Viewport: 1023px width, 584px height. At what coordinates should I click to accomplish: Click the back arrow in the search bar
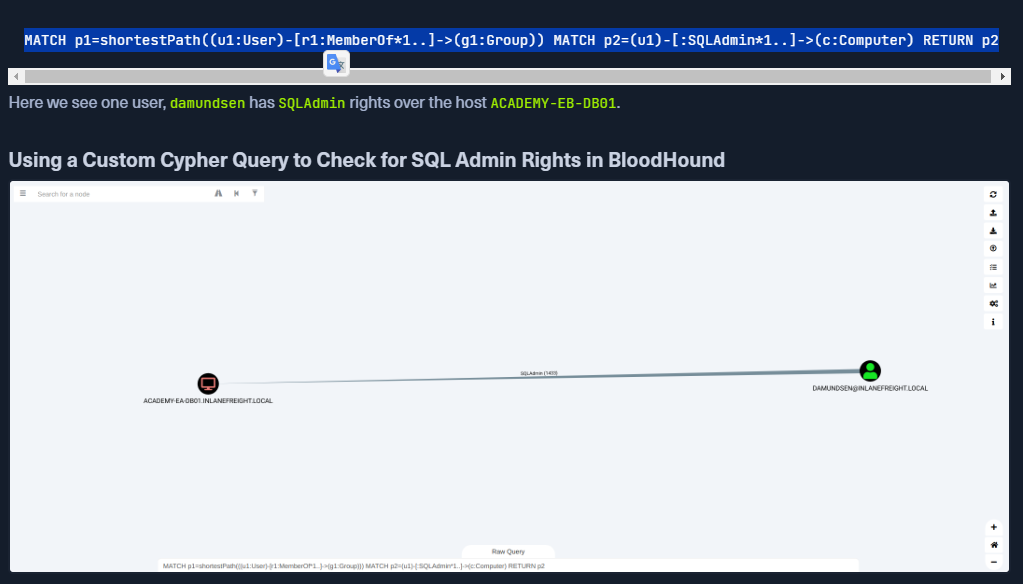click(236, 193)
